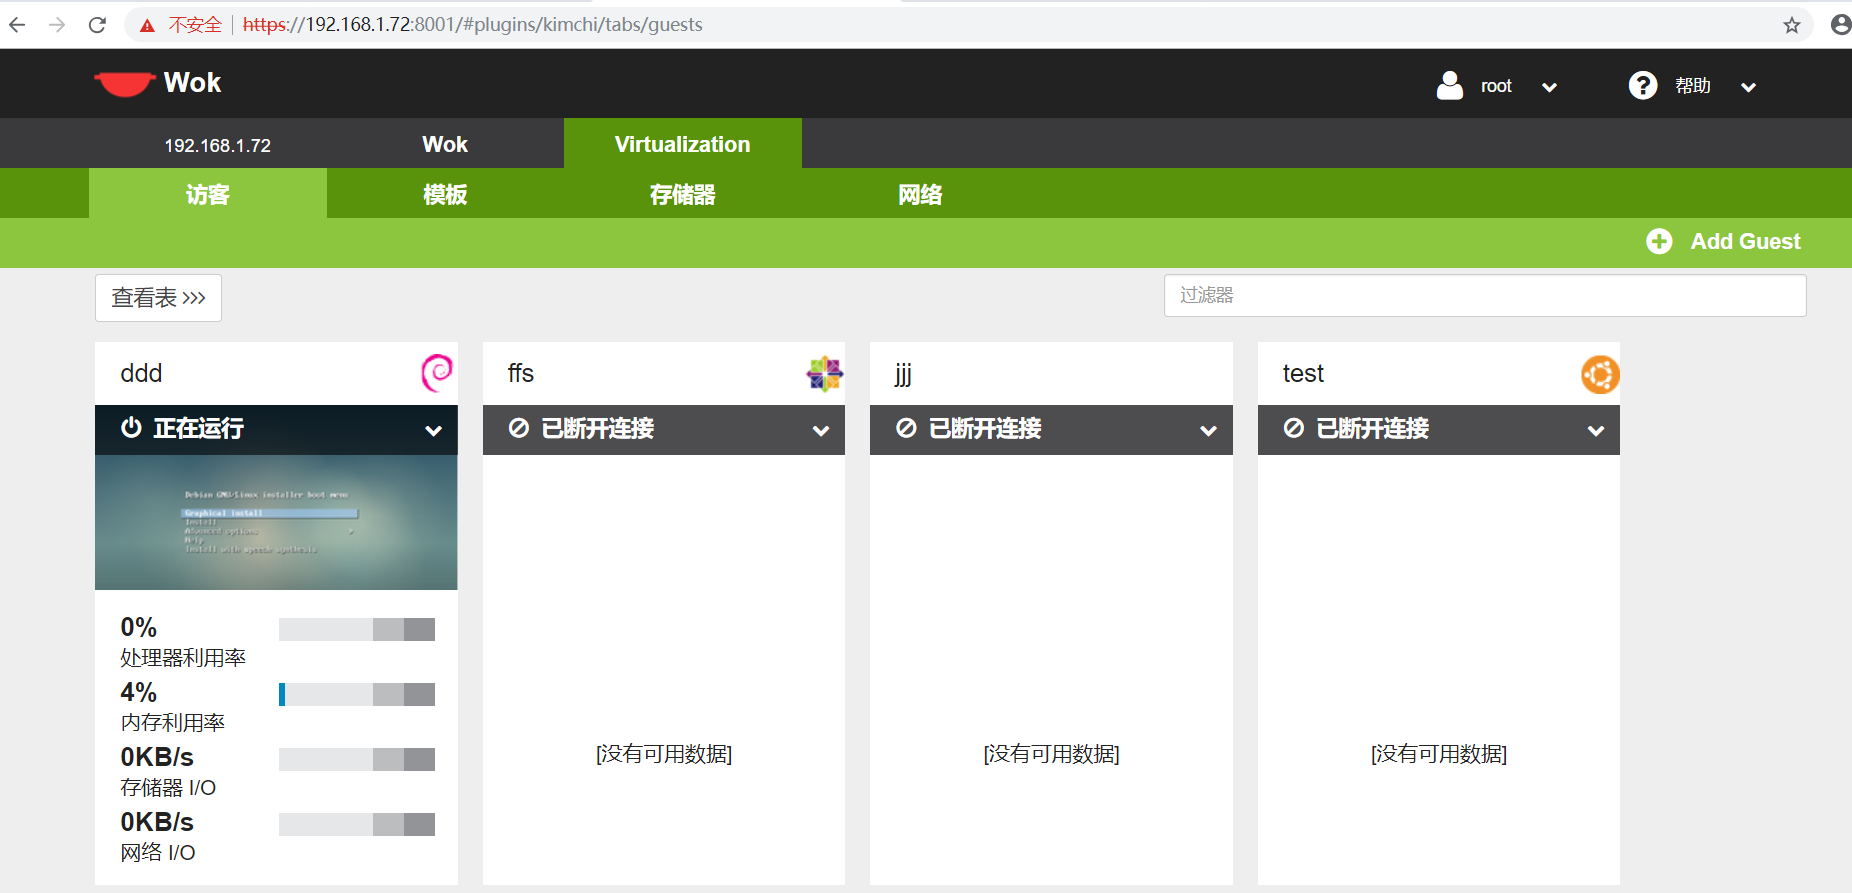Open the 模板 templates tab
1852x893 pixels.
445,194
